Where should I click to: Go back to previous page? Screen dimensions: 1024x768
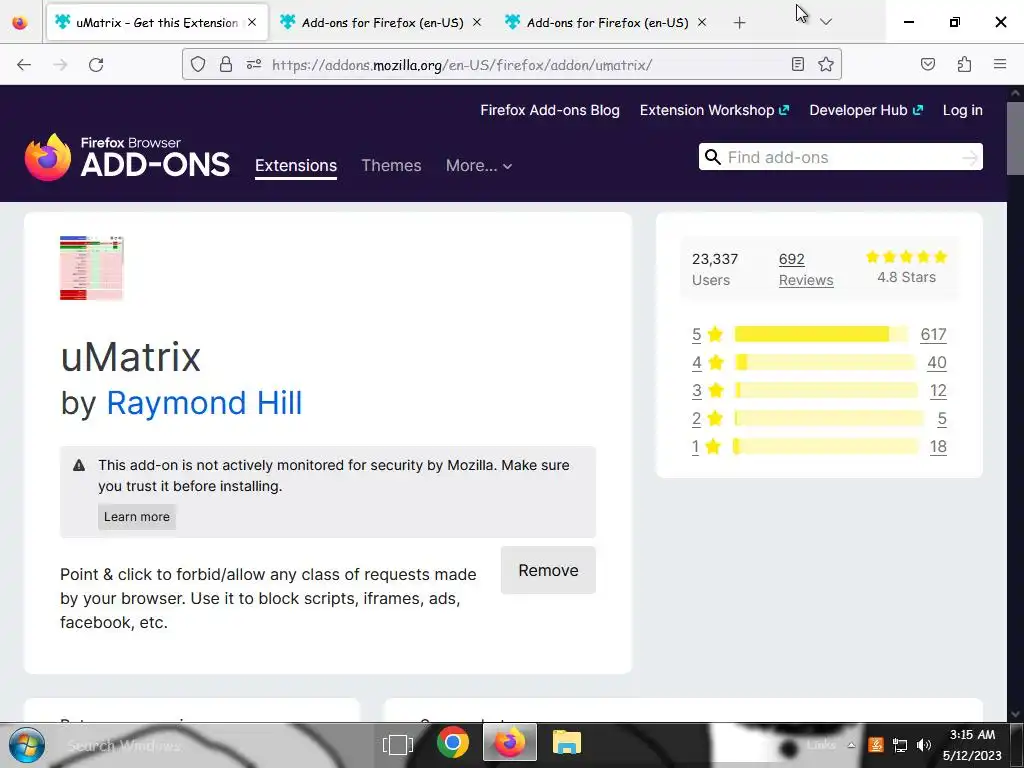coord(24,65)
